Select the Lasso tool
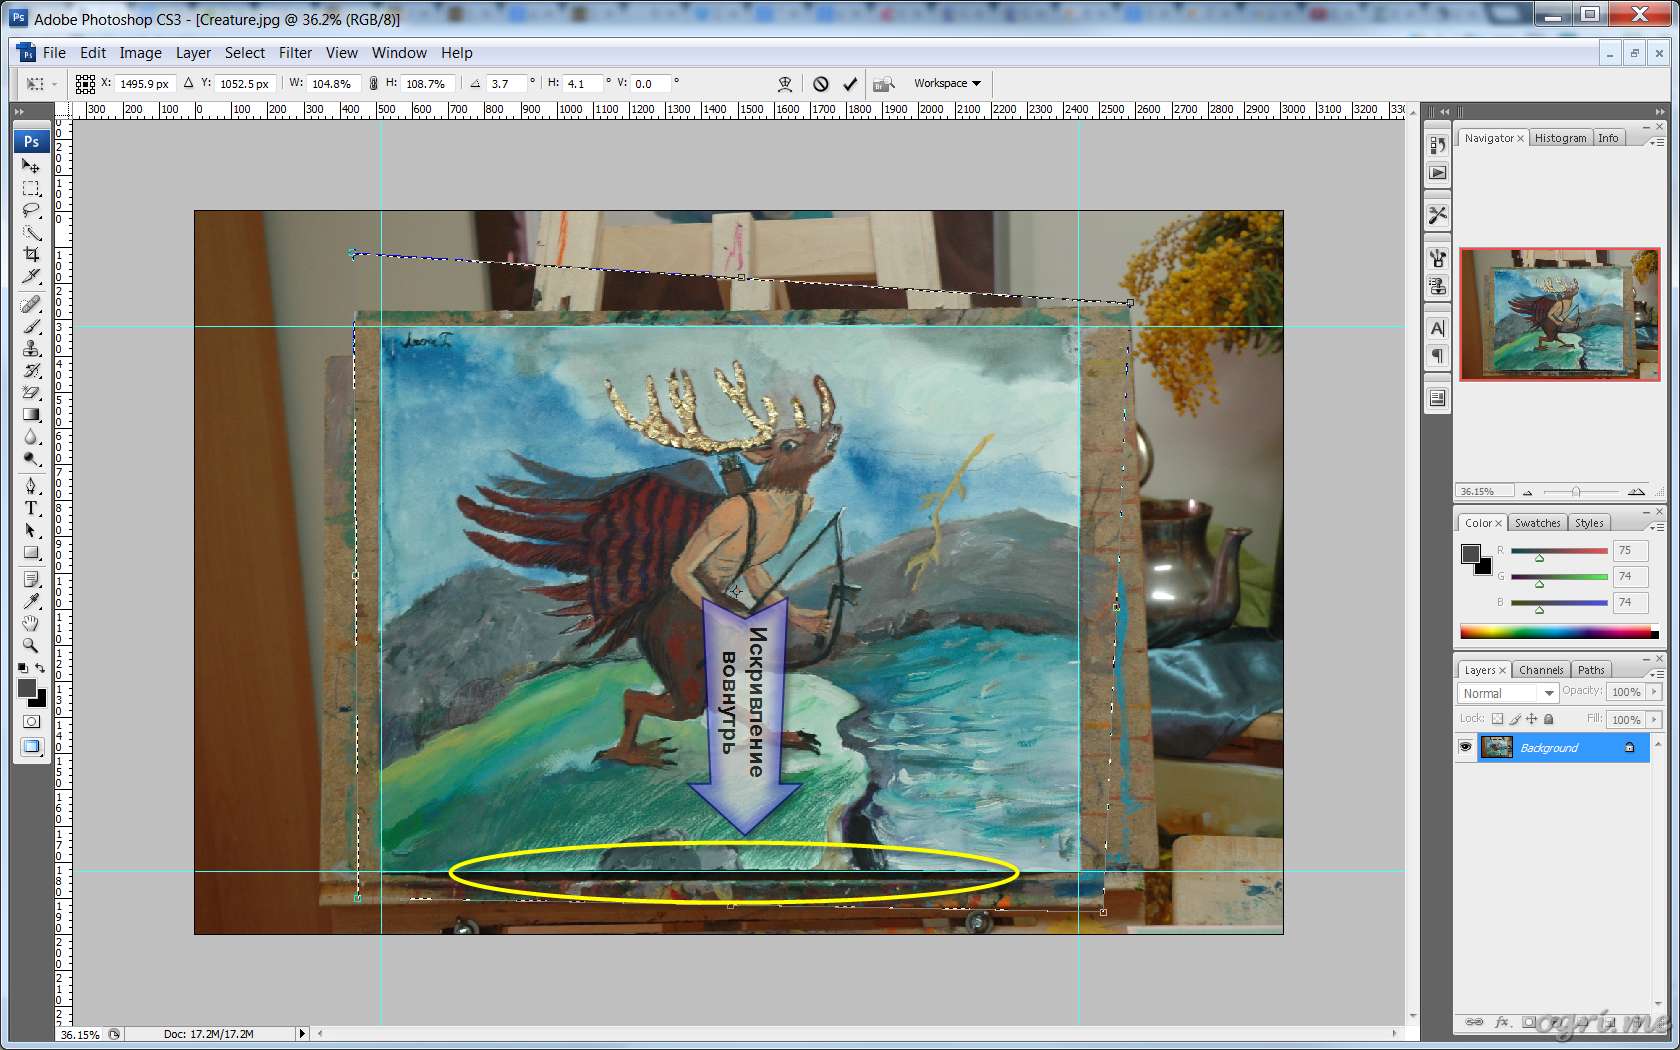Image resolution: width=1680 pixels, height=1050 pixels. pyautogui.click(x=31, y=210)
